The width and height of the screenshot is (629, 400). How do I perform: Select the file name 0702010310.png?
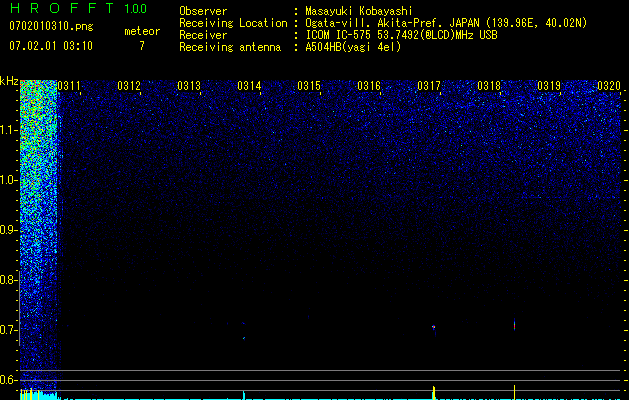click(x=51, y=27)
